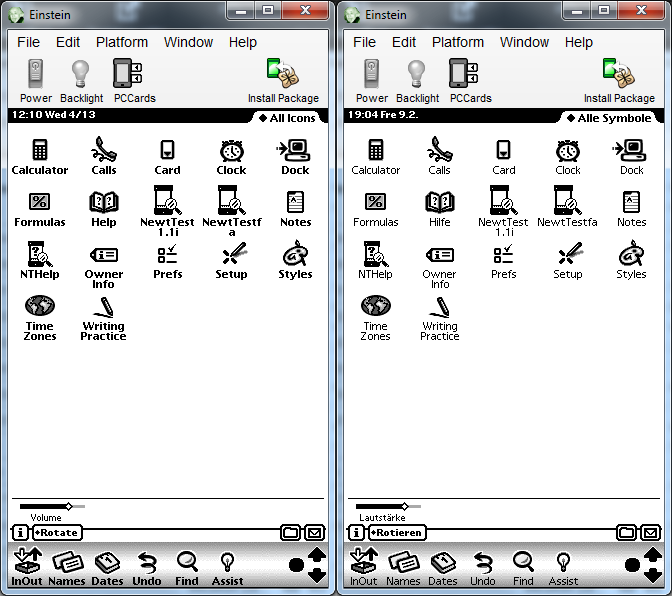Open Setup in the left Einstein window

pos(231,261)
